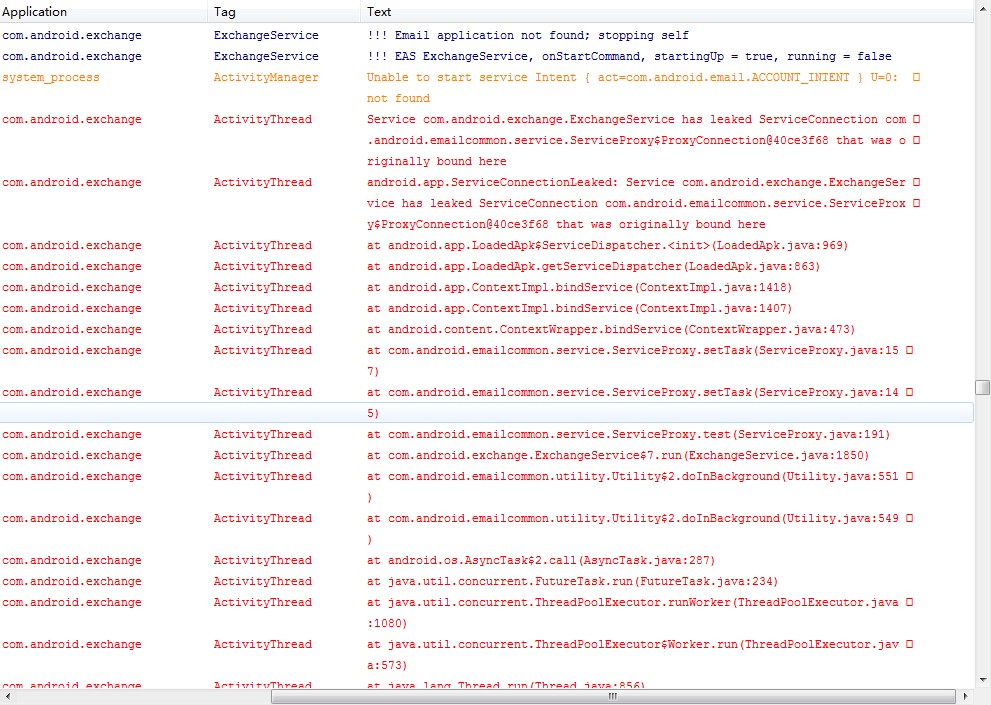Viewport: 991px width, 705px height.
Task: Select the 'EAS ExchangeService, onStartCommand' log line
Action: [629, 56]
